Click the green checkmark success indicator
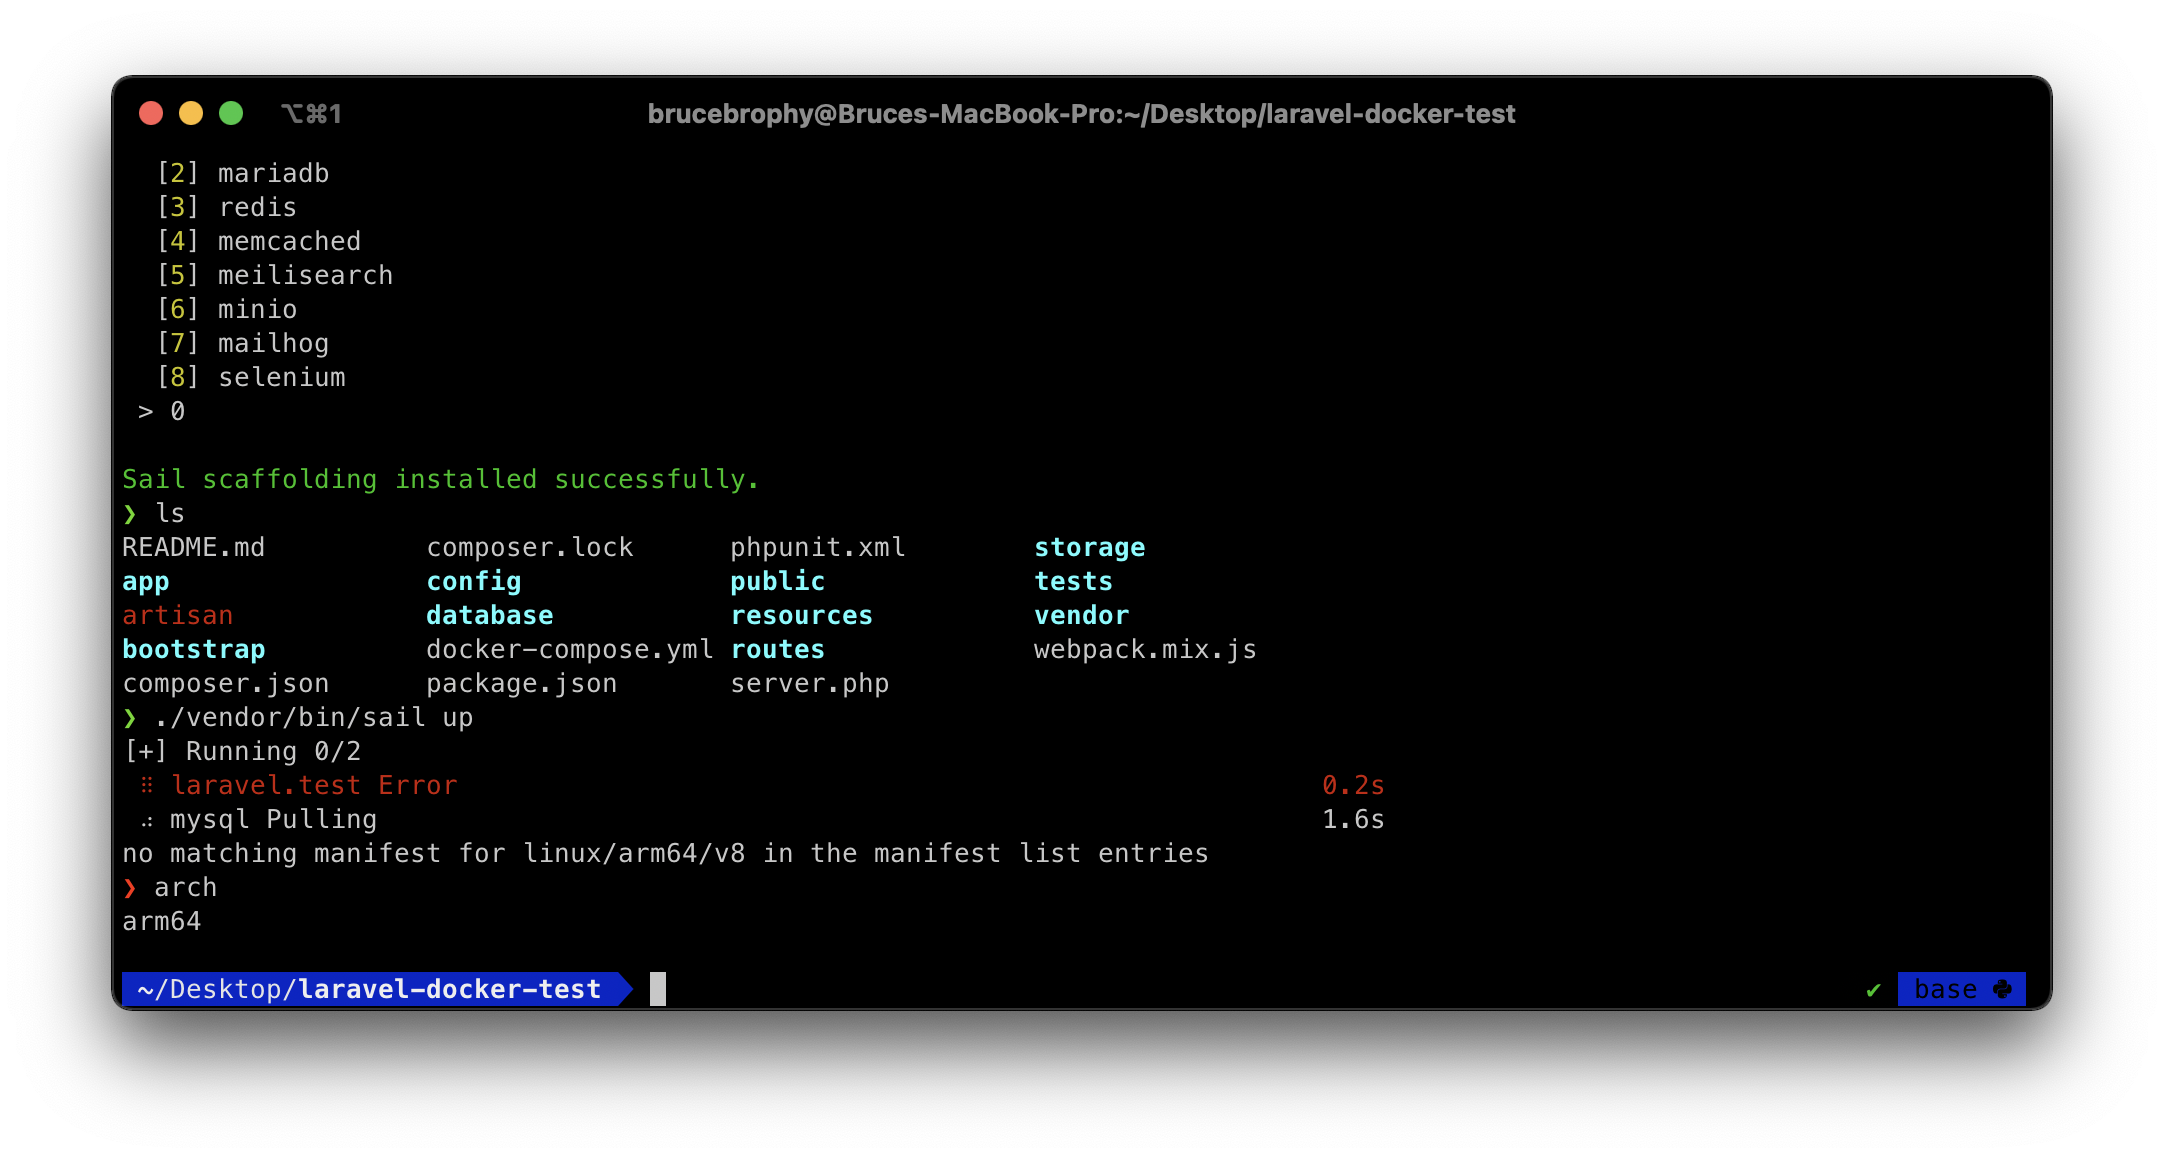This screenshot has width=2164, height=1158. pyautogui.click(x=1873, y=989)
